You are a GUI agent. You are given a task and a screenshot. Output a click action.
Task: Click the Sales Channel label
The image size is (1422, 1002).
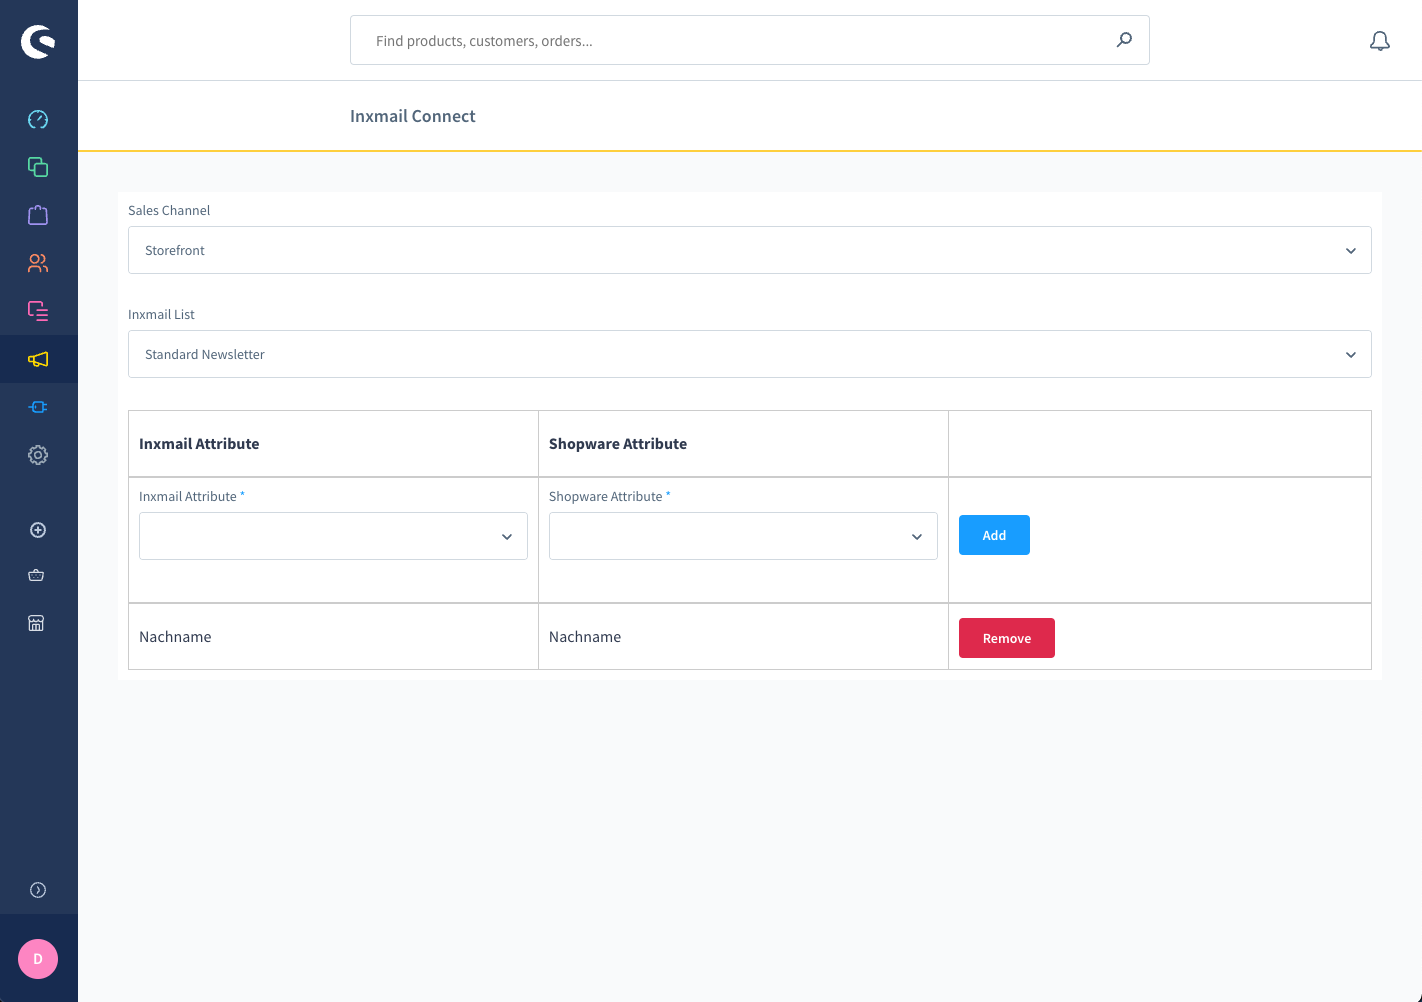pyautogui.click(x=169, y=210)
